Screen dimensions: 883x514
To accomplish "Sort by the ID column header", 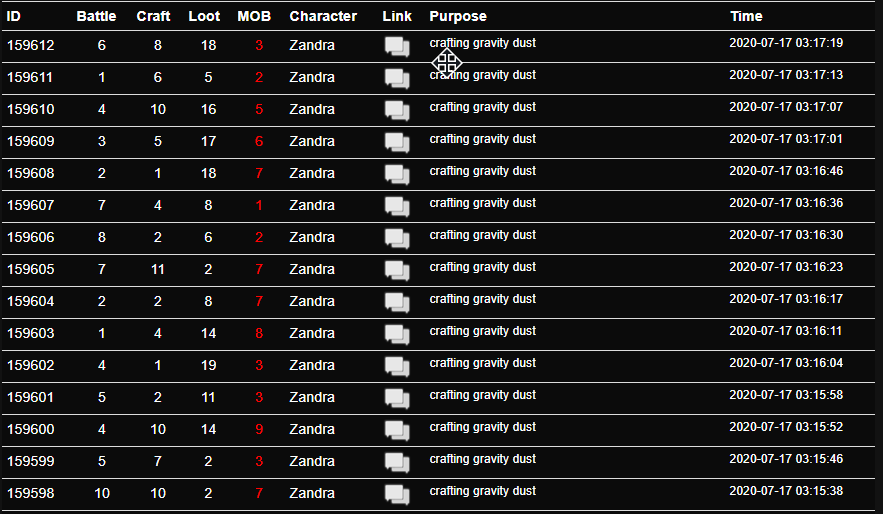I will point(14,16).
